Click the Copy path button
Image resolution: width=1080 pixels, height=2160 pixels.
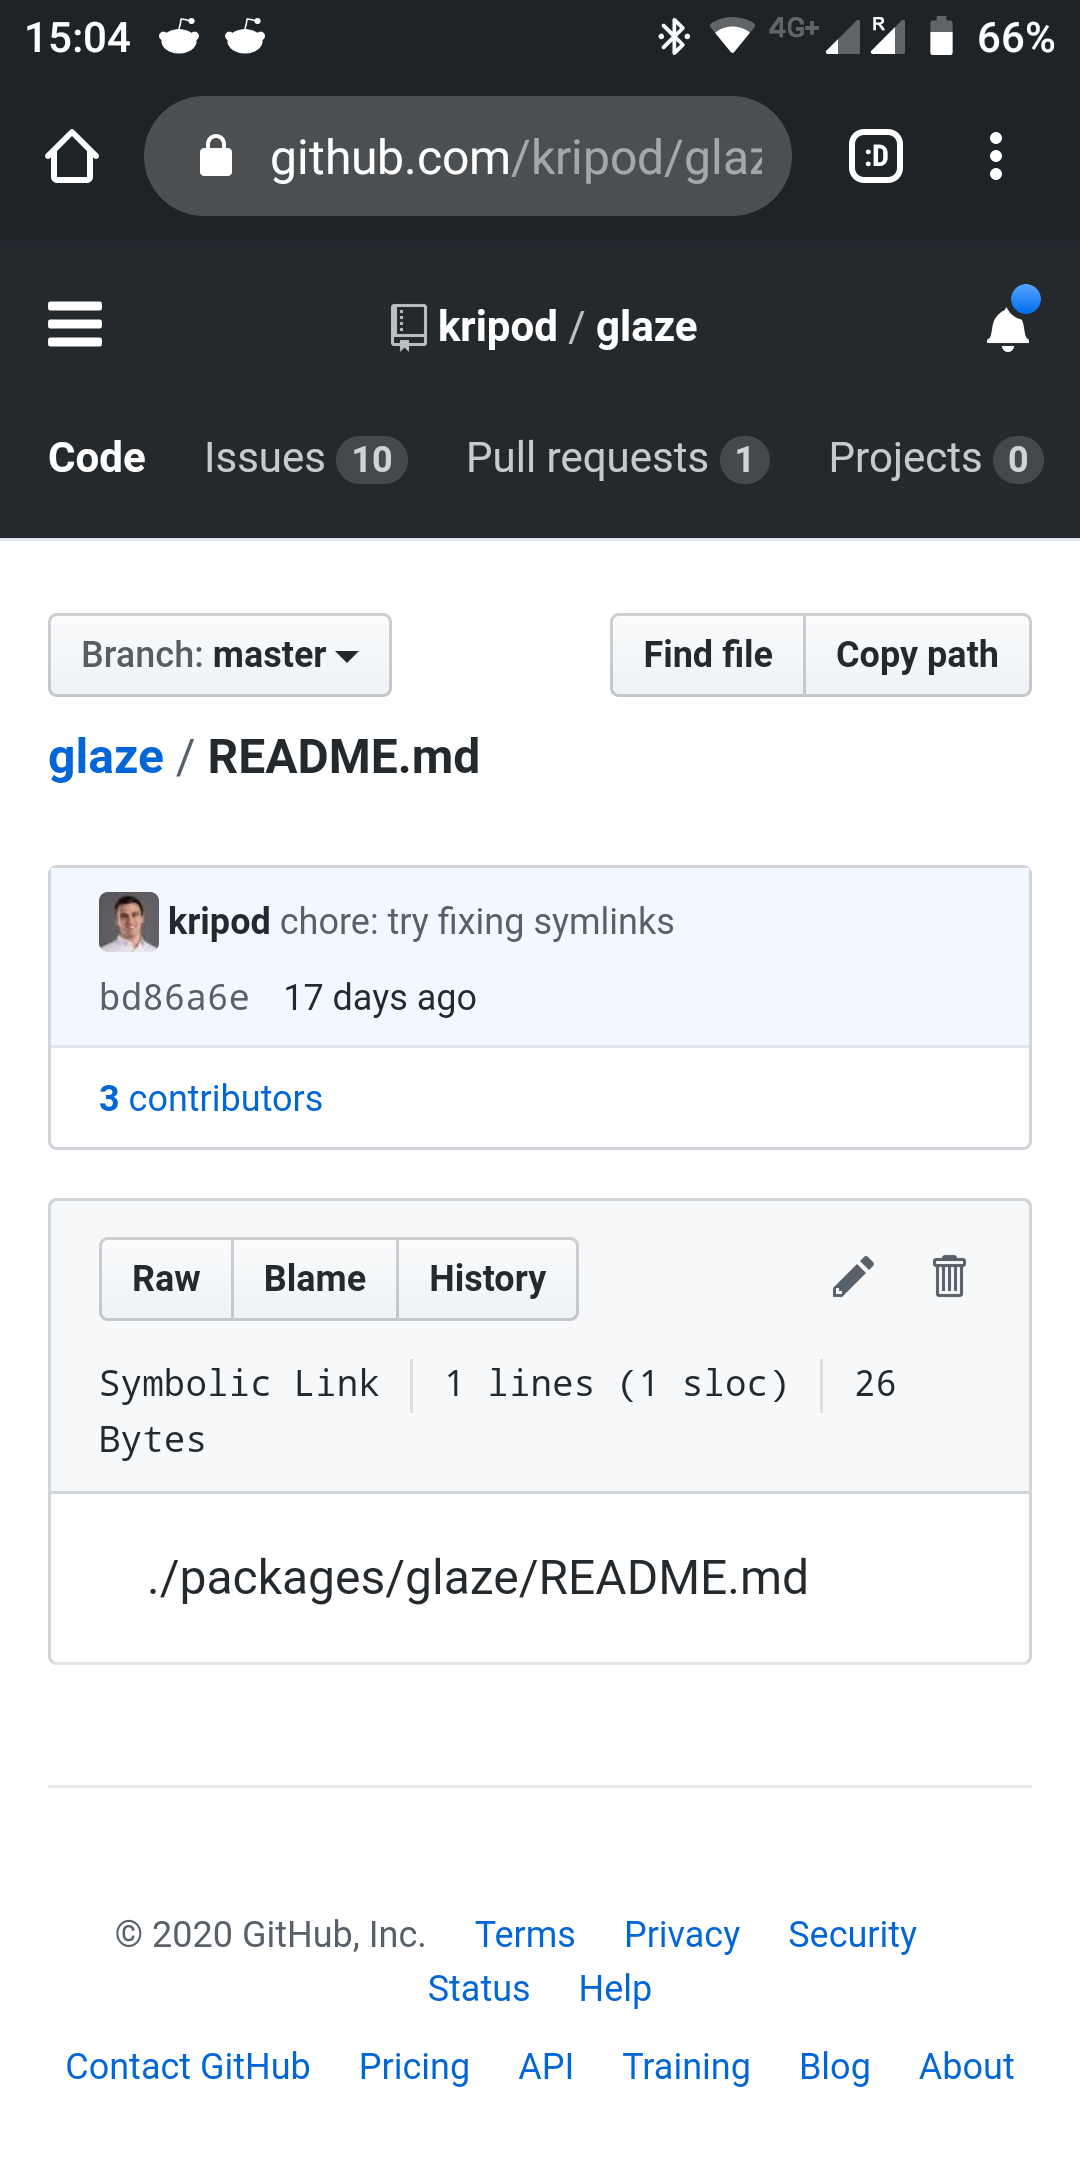pos(917,655)
